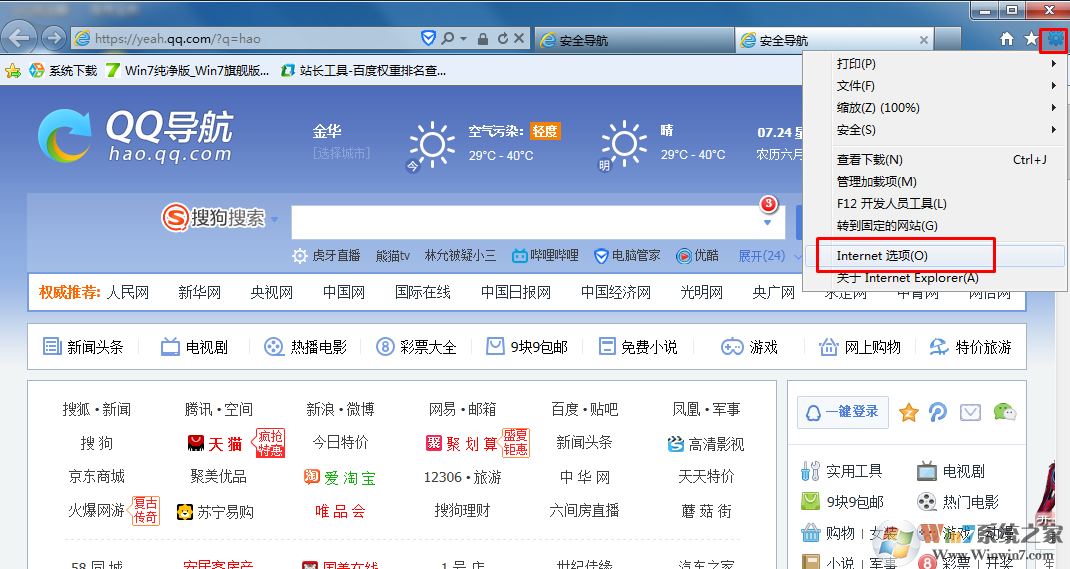Click the QQ导航 logo

[x=136, y=136]
